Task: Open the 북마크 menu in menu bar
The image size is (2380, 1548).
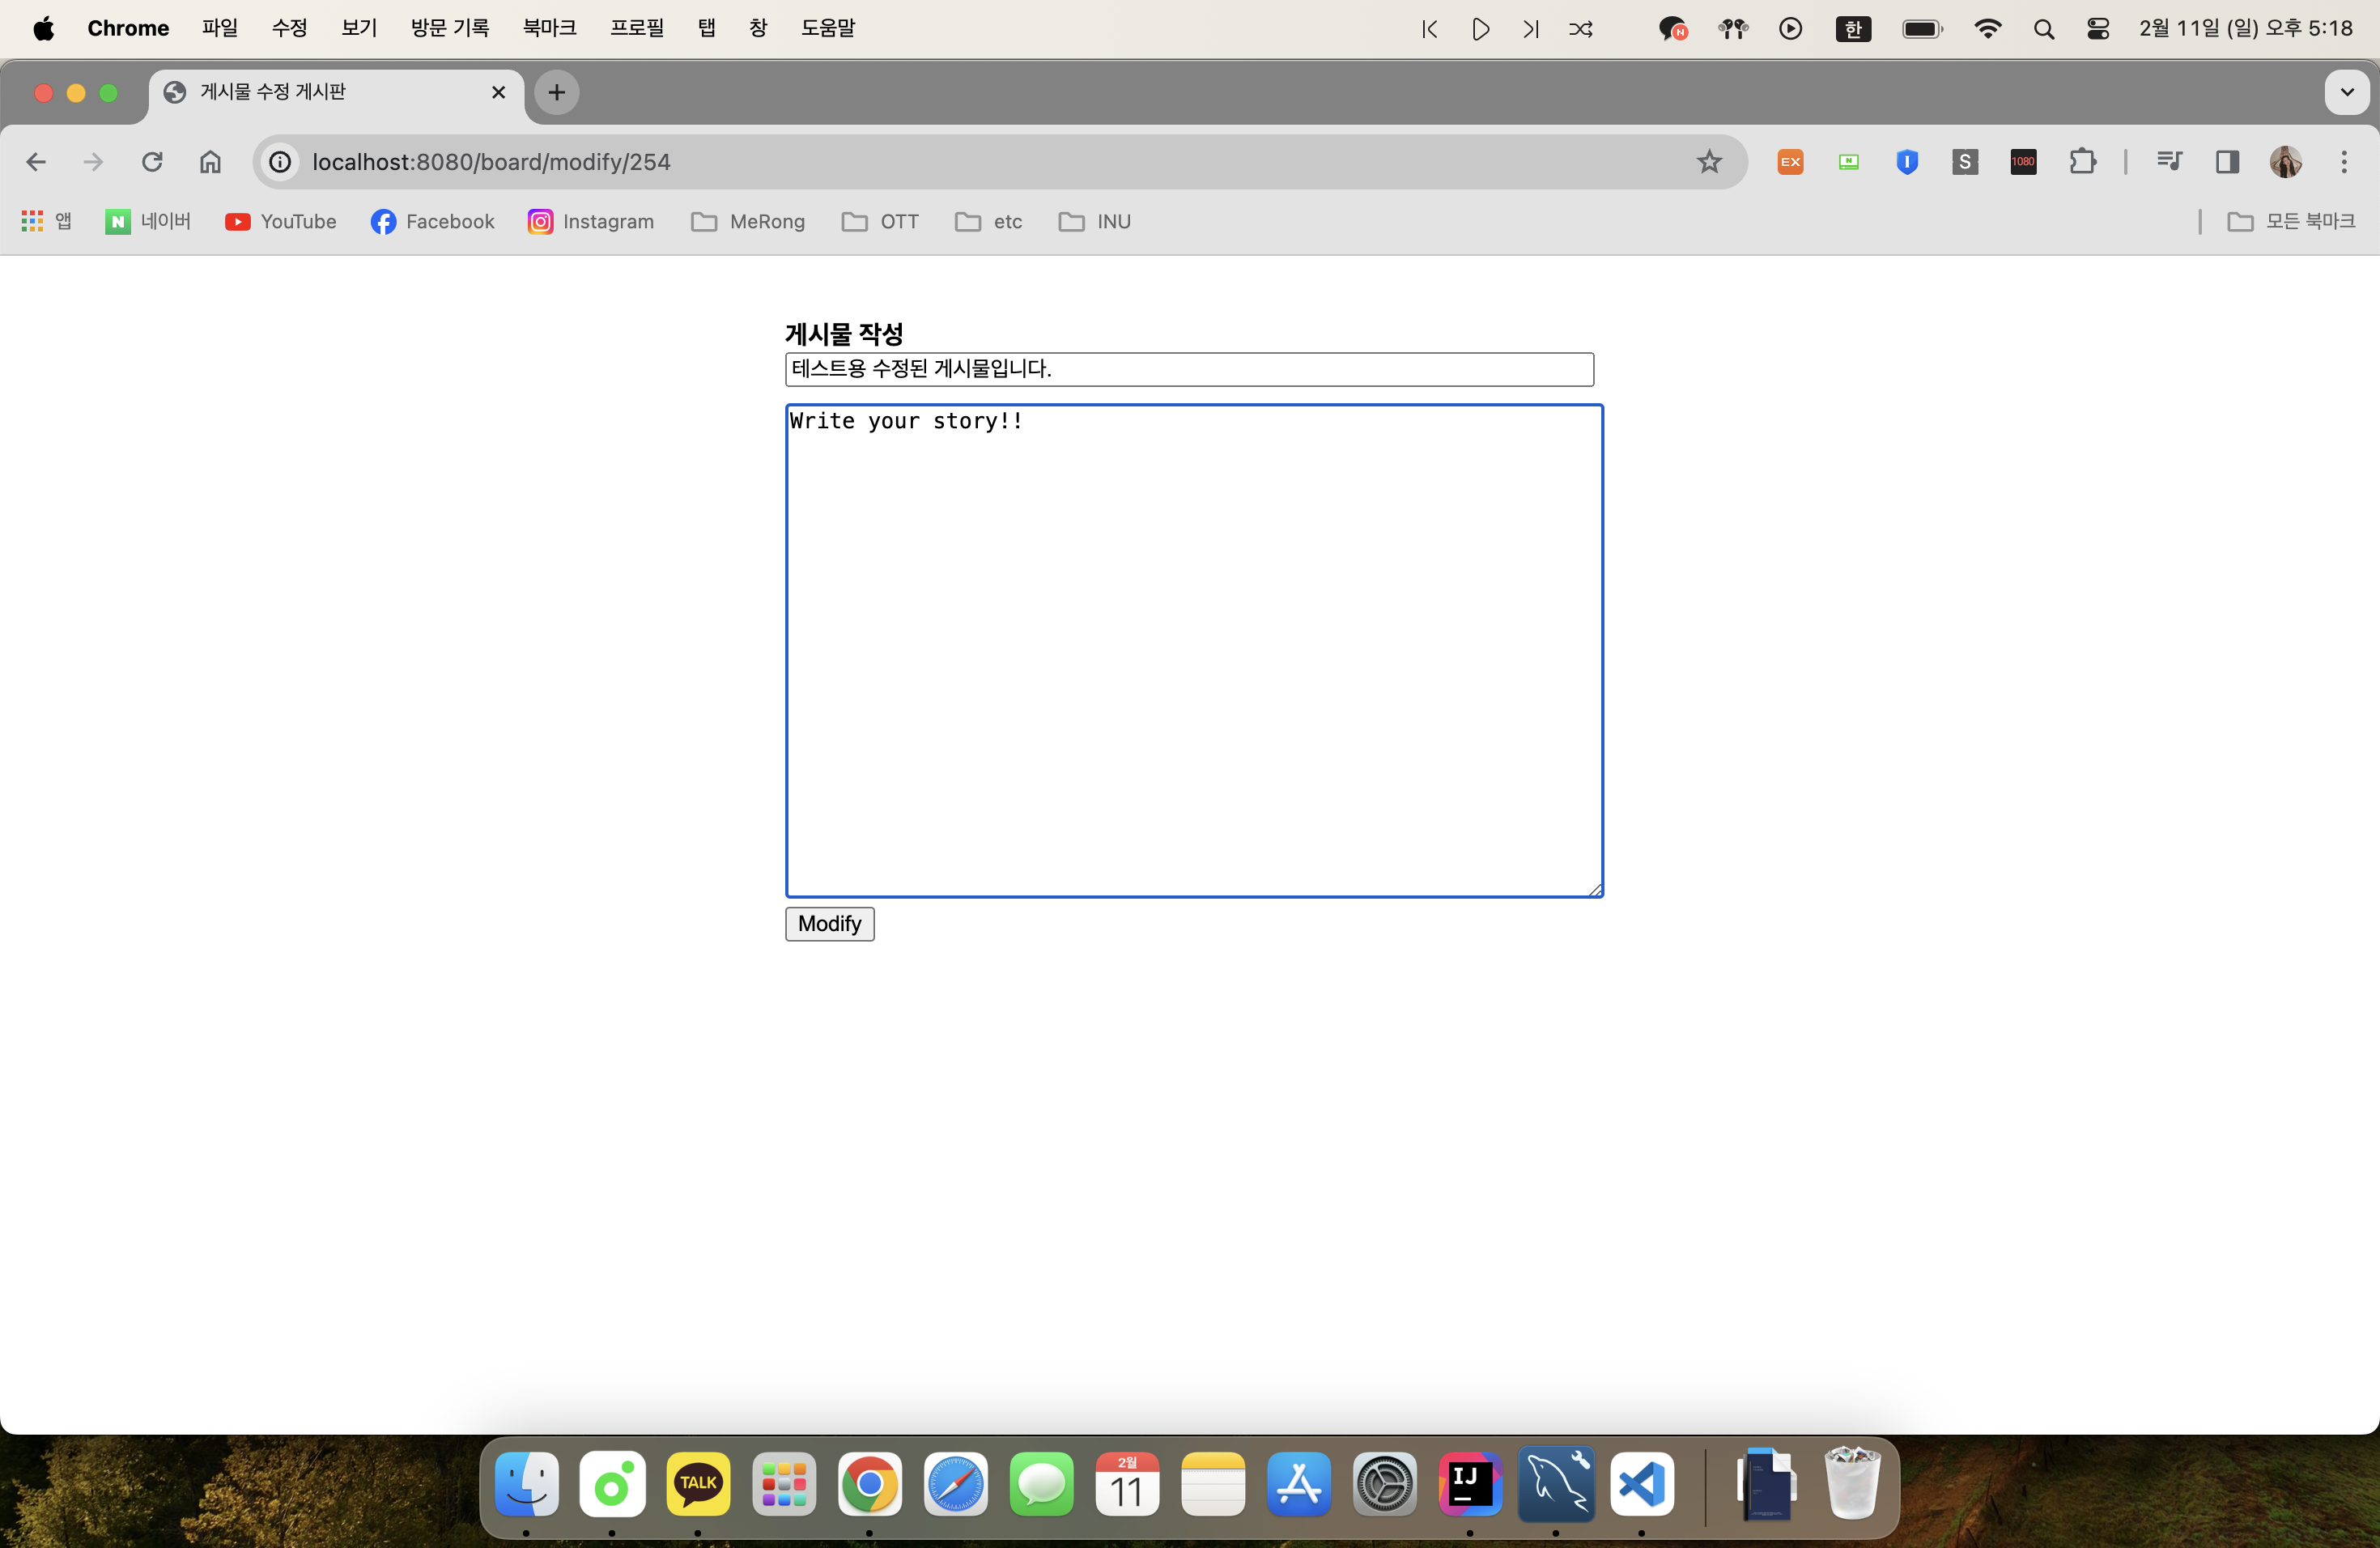Action: (549, 28)
